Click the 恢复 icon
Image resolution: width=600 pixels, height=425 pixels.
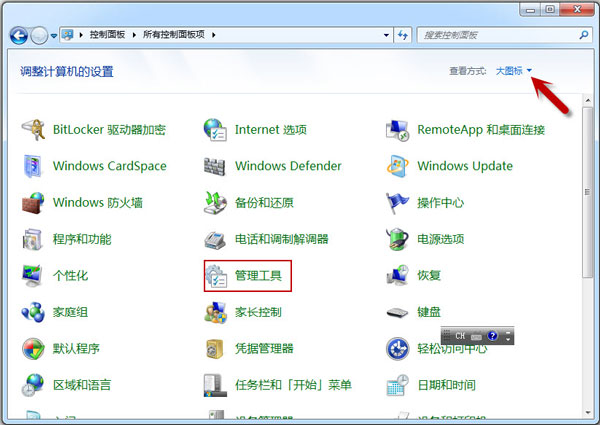[x=398, y=275]
